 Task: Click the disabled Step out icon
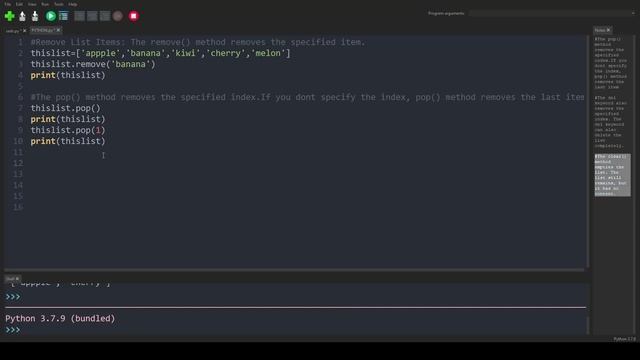(x=105, y=16)
